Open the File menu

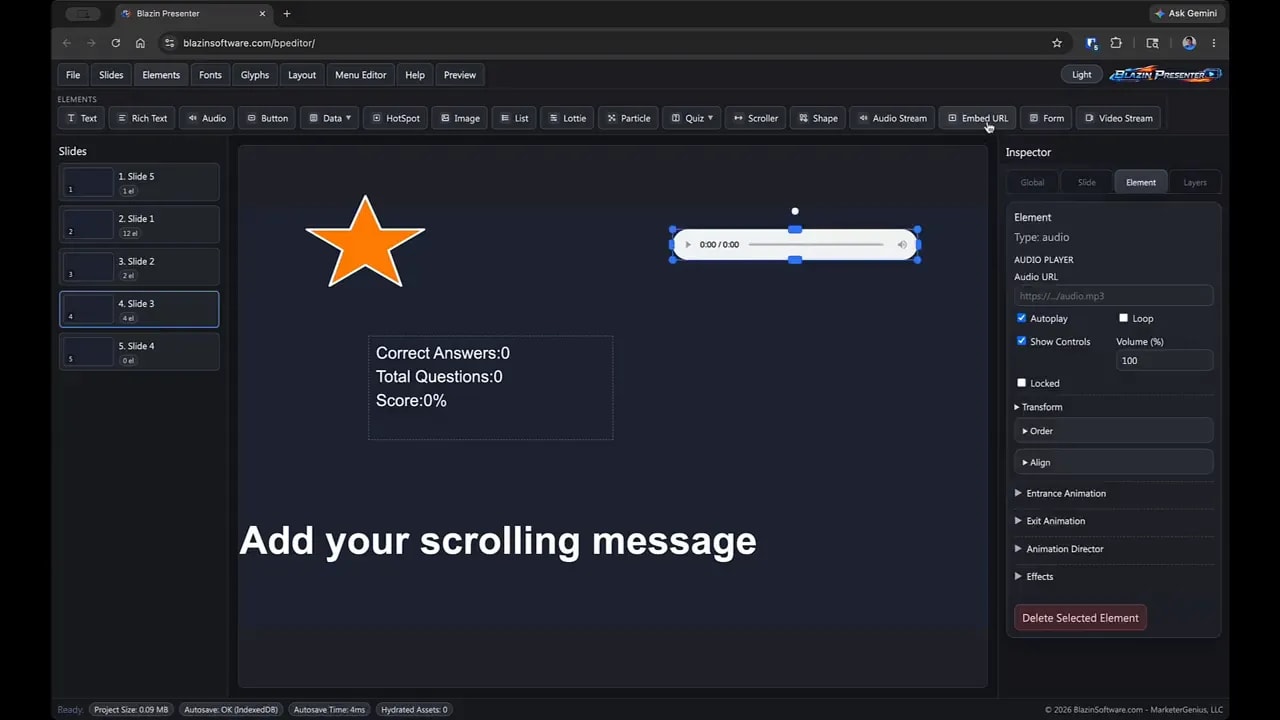coord(73,75)
